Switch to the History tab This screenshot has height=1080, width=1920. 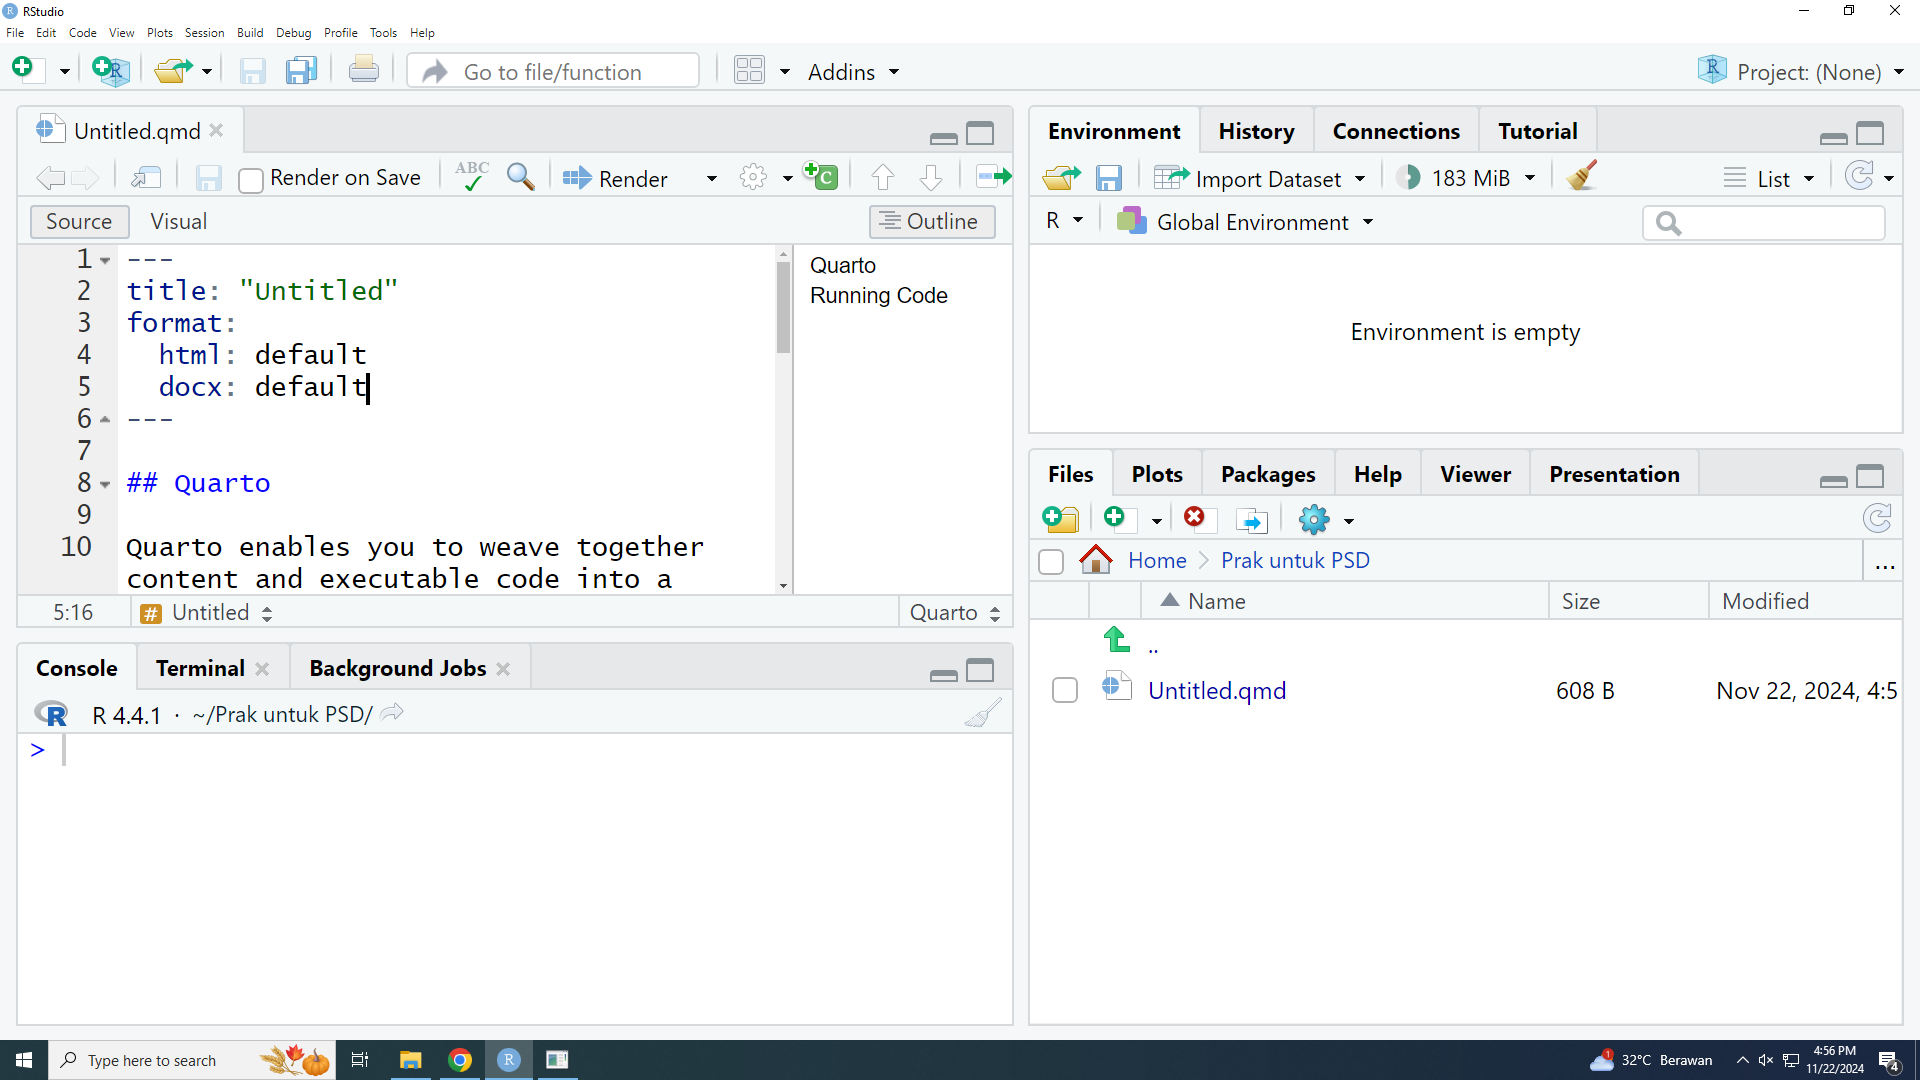(x=1256, y=131)
